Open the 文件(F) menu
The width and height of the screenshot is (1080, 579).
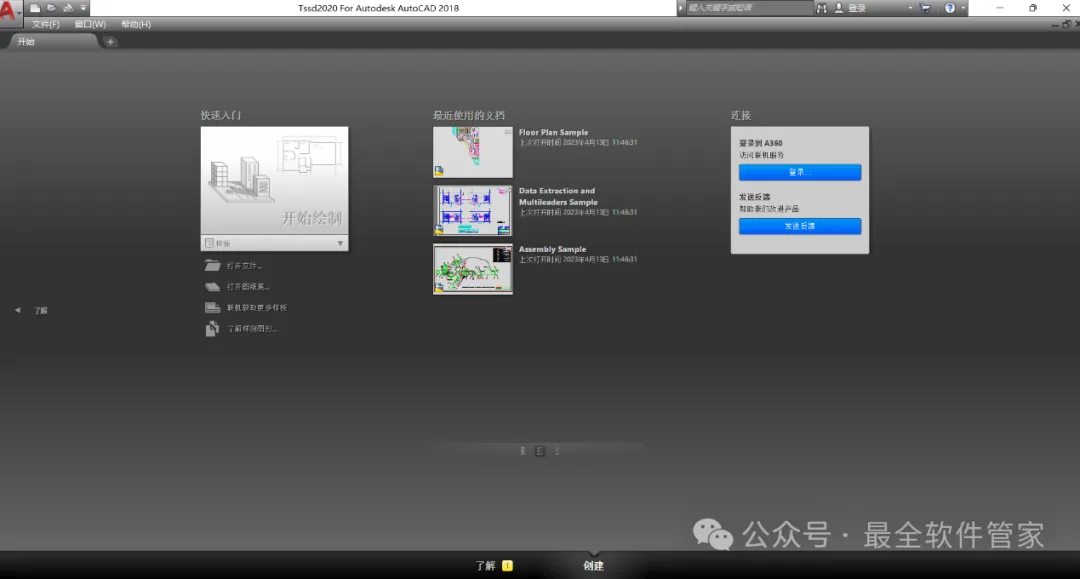click(x=45, y=24)
